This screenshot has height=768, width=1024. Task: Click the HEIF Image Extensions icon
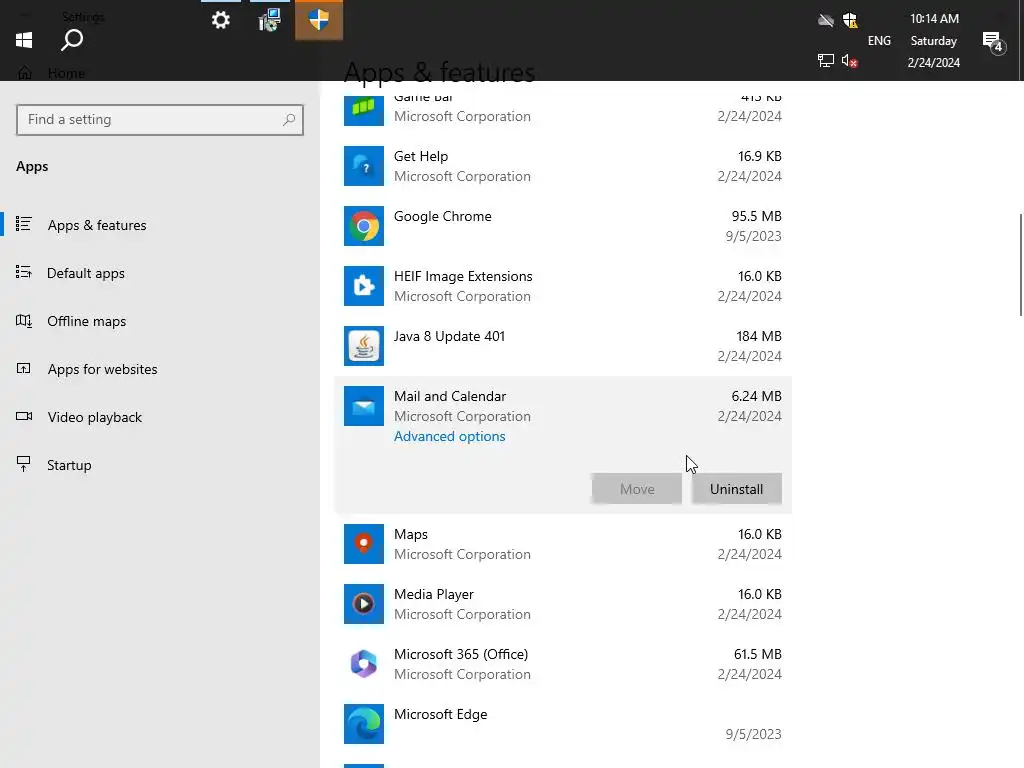coord(364,286)
